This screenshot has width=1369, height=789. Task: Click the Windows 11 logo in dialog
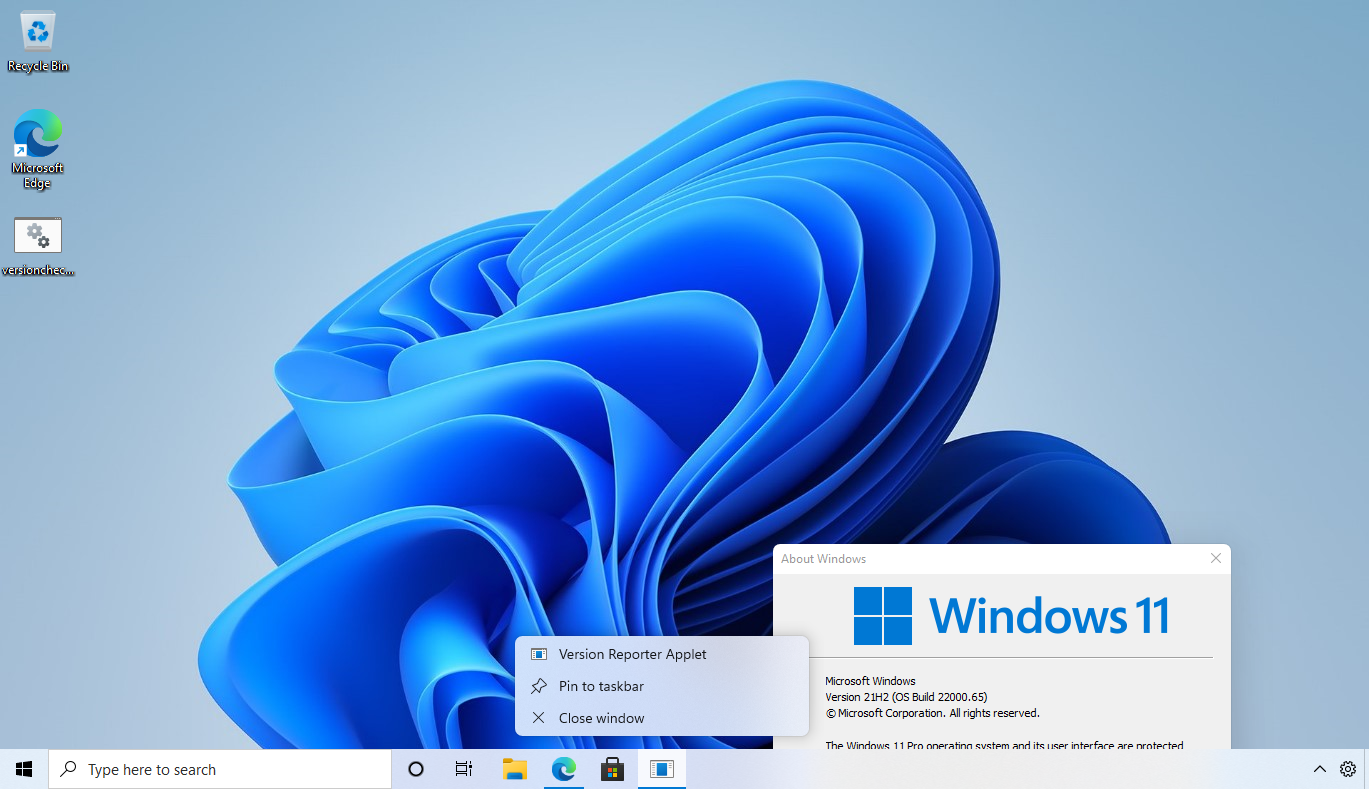tap(1011, 615)
